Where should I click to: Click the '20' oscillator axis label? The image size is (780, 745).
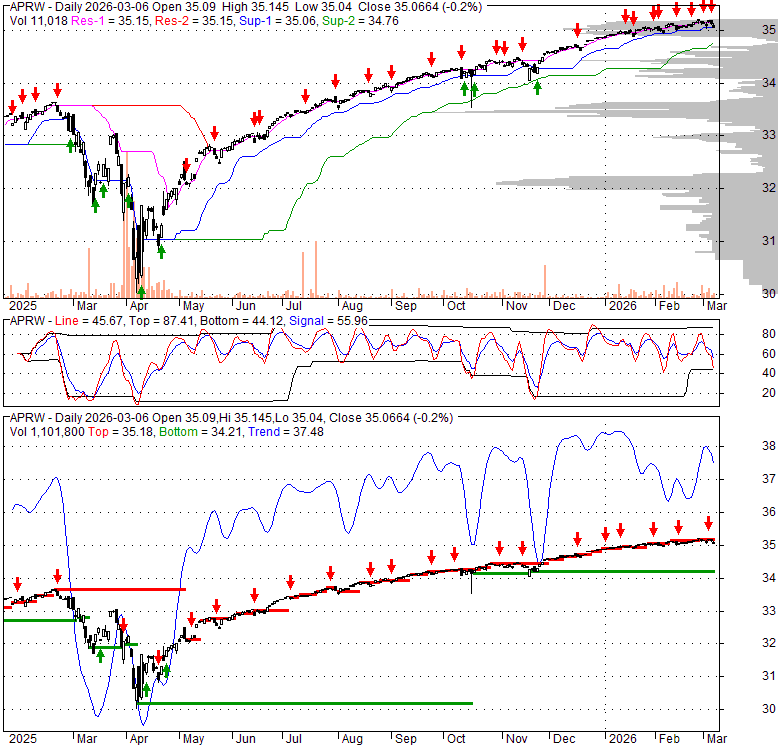point(769,392)
